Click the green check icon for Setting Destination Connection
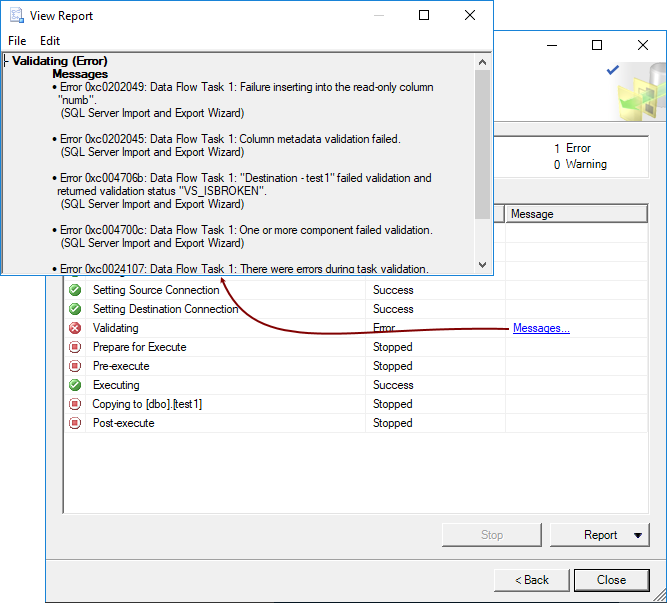 pyautogui.click(x=75, y=309)
